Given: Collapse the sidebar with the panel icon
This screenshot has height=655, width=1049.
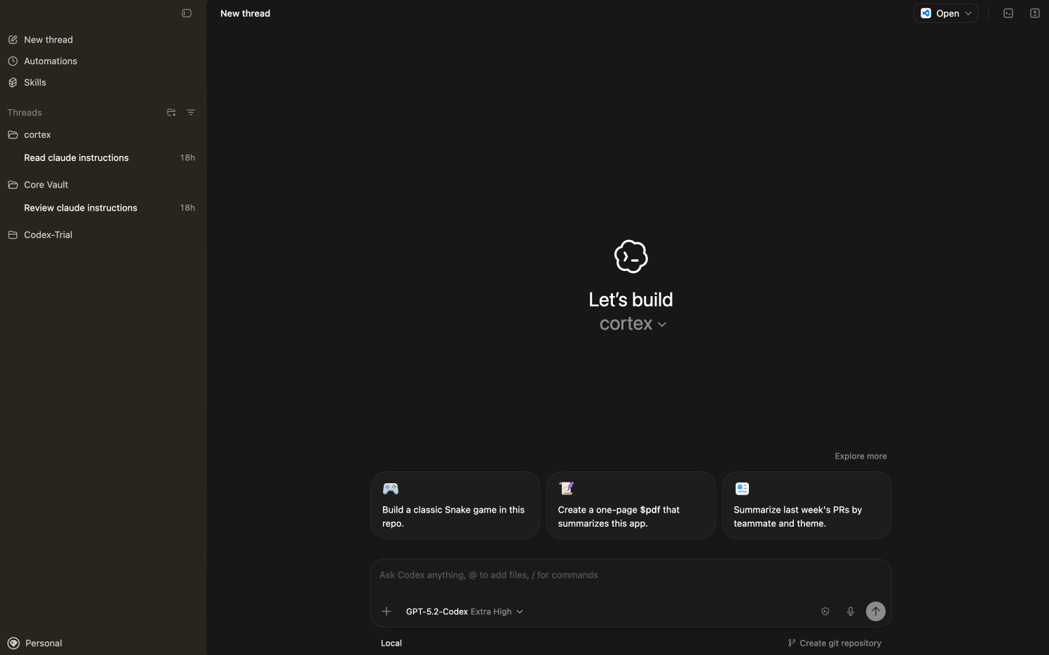Looking at the screenshot, I should point(187,13).
